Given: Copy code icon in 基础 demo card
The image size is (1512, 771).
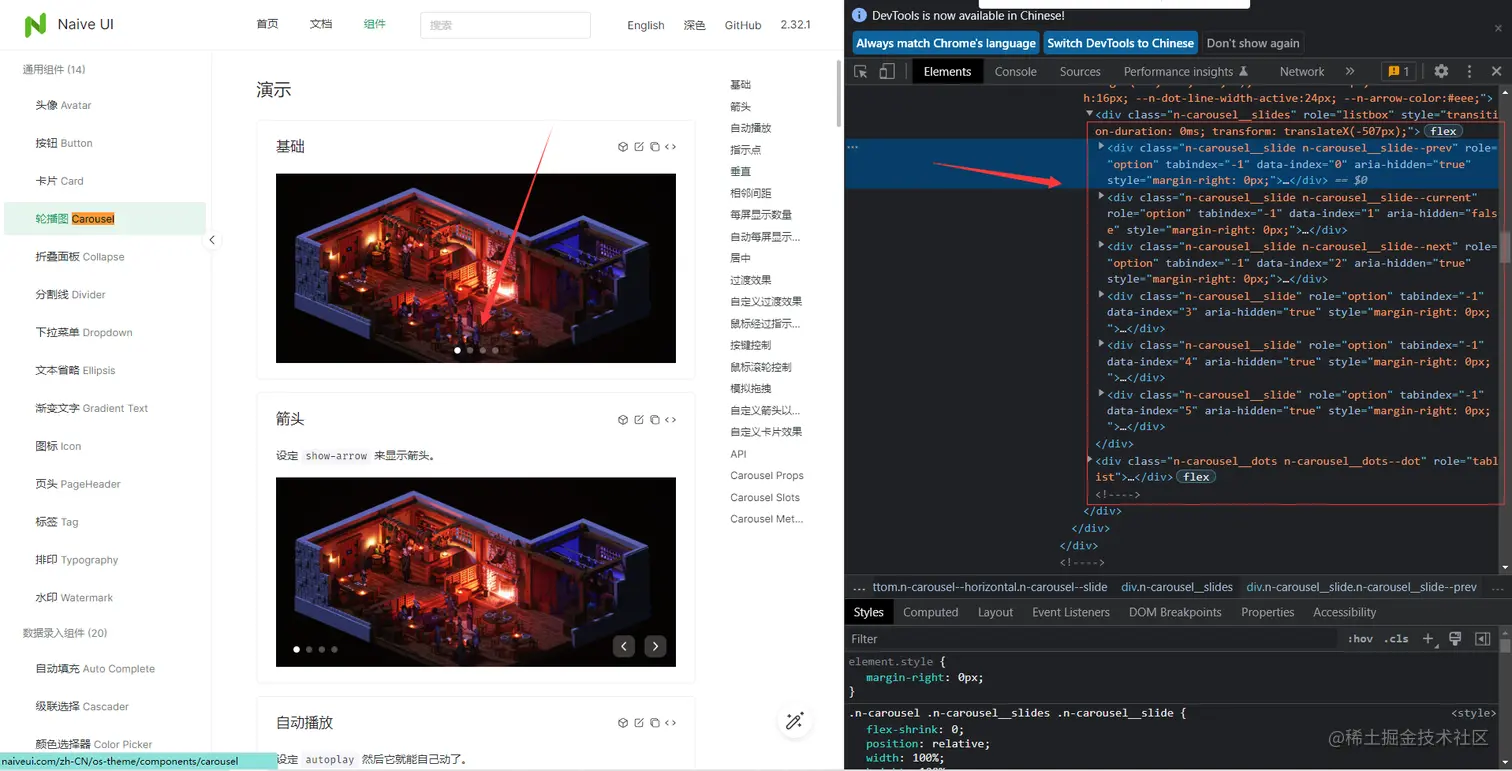Looking at the screenshot, I should coord(655,147).
